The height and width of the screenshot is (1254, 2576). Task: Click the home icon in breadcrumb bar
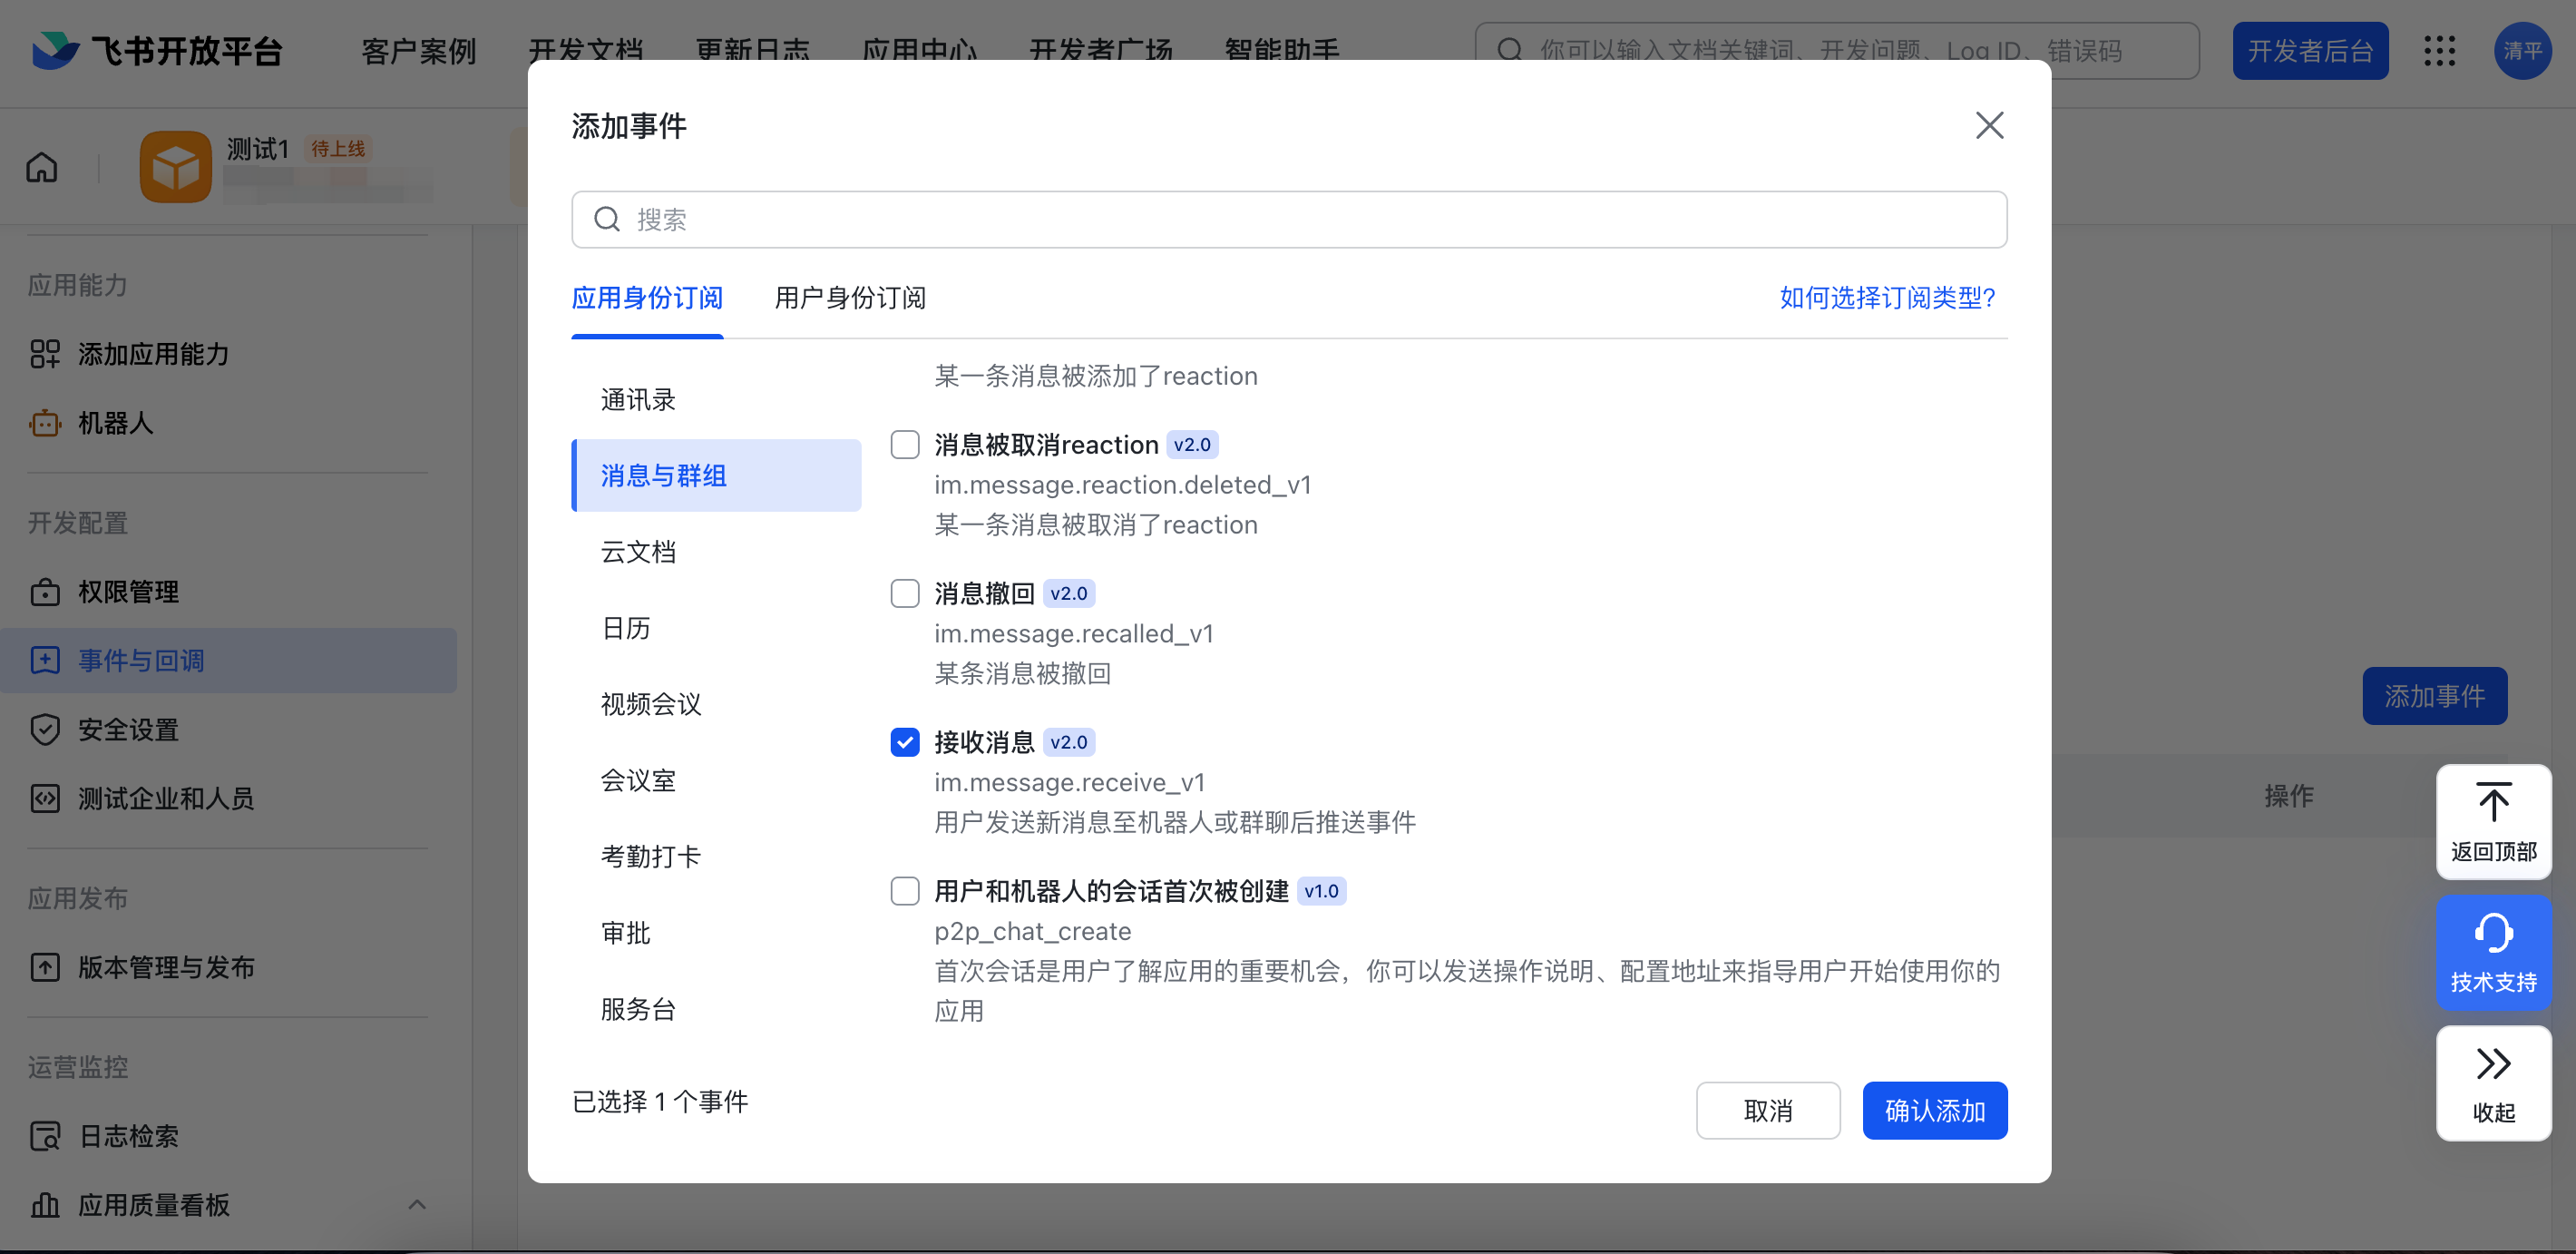(x=42, y=167)
